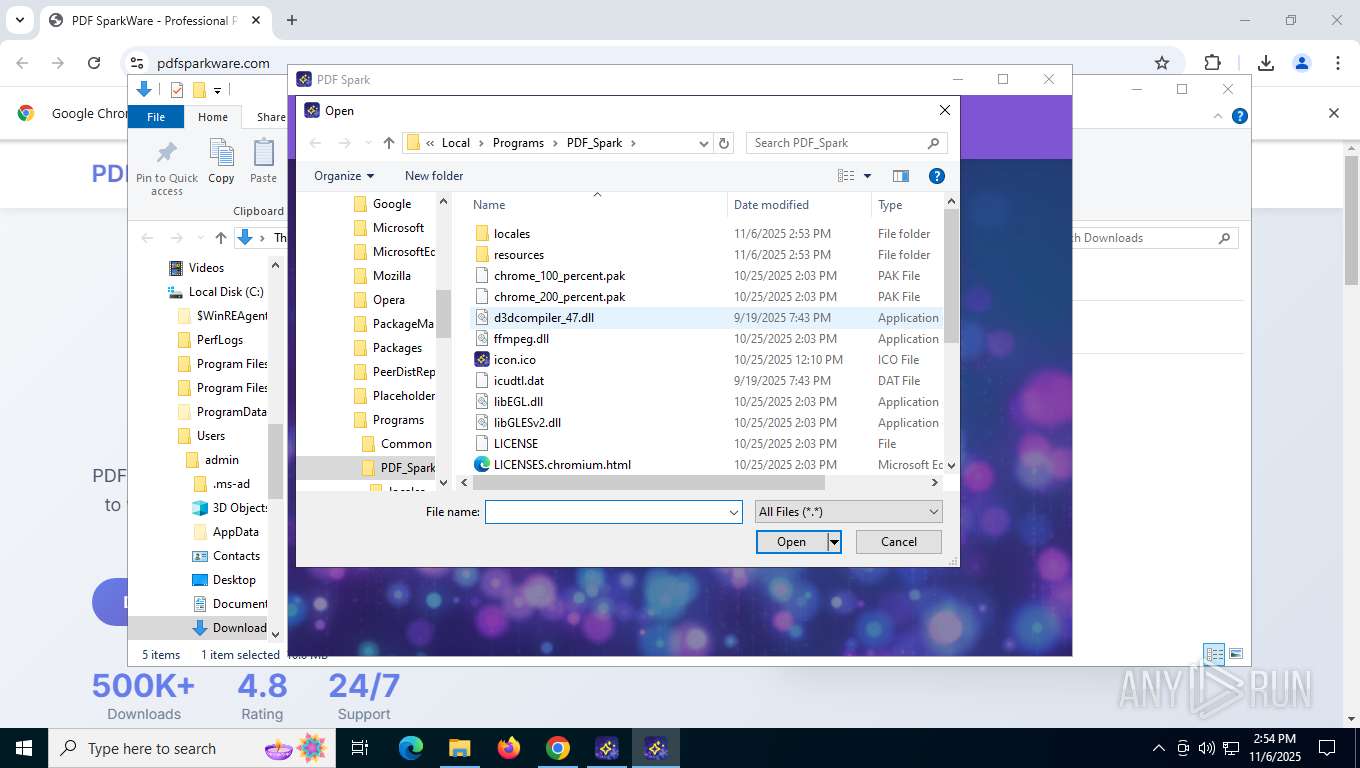The image size is (1360, 768).
Task: Click the Programs breadcrumb segment
Action: 518,143
